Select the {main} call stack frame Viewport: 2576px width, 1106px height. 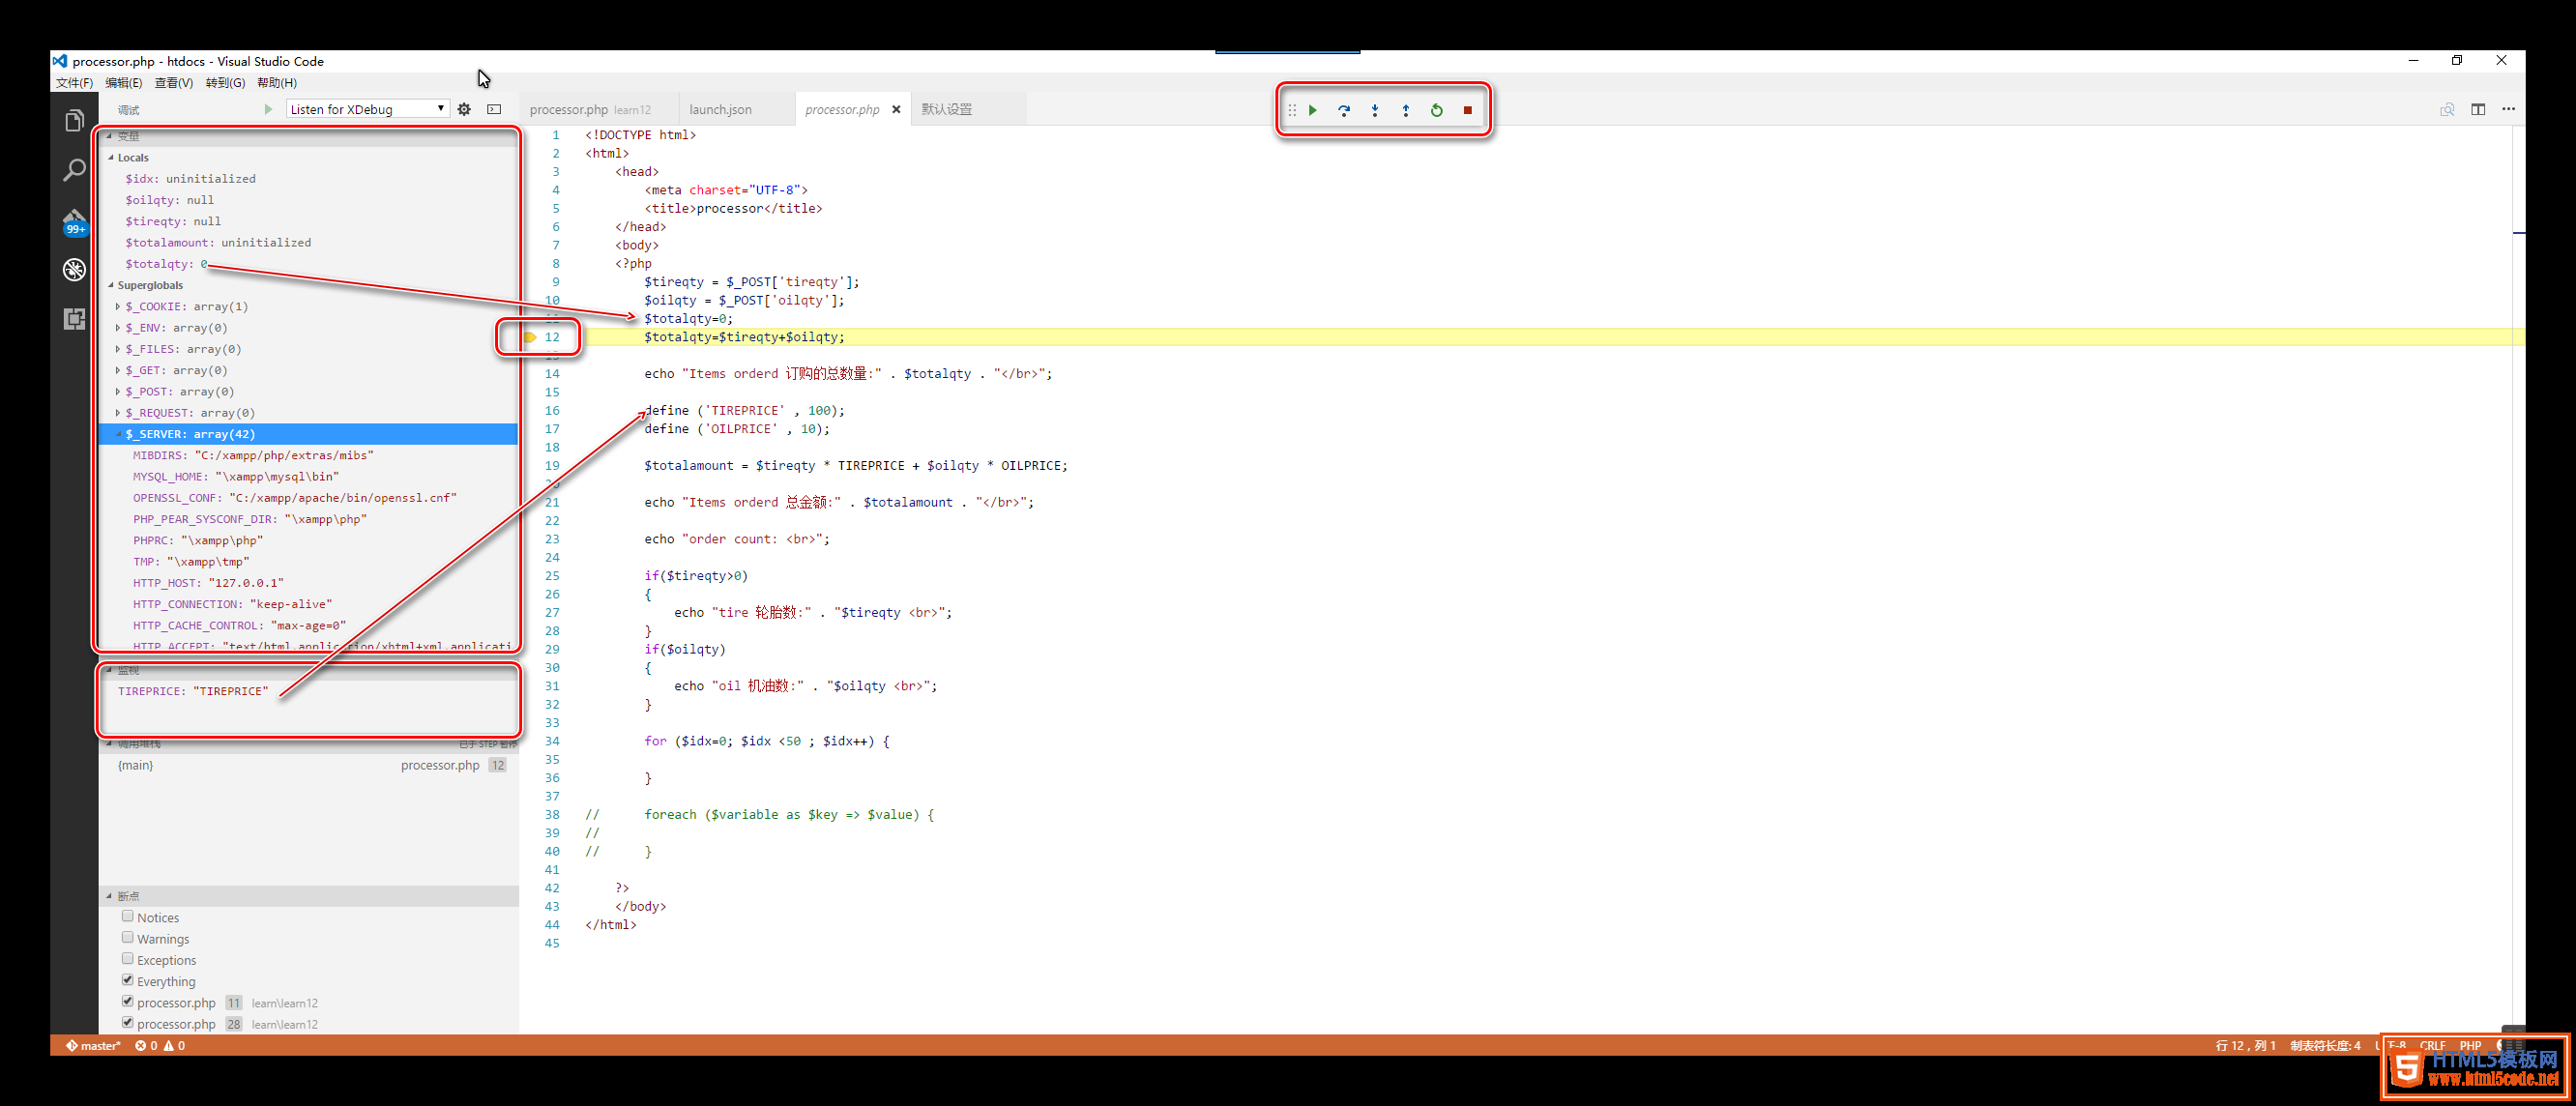point(310,765)
